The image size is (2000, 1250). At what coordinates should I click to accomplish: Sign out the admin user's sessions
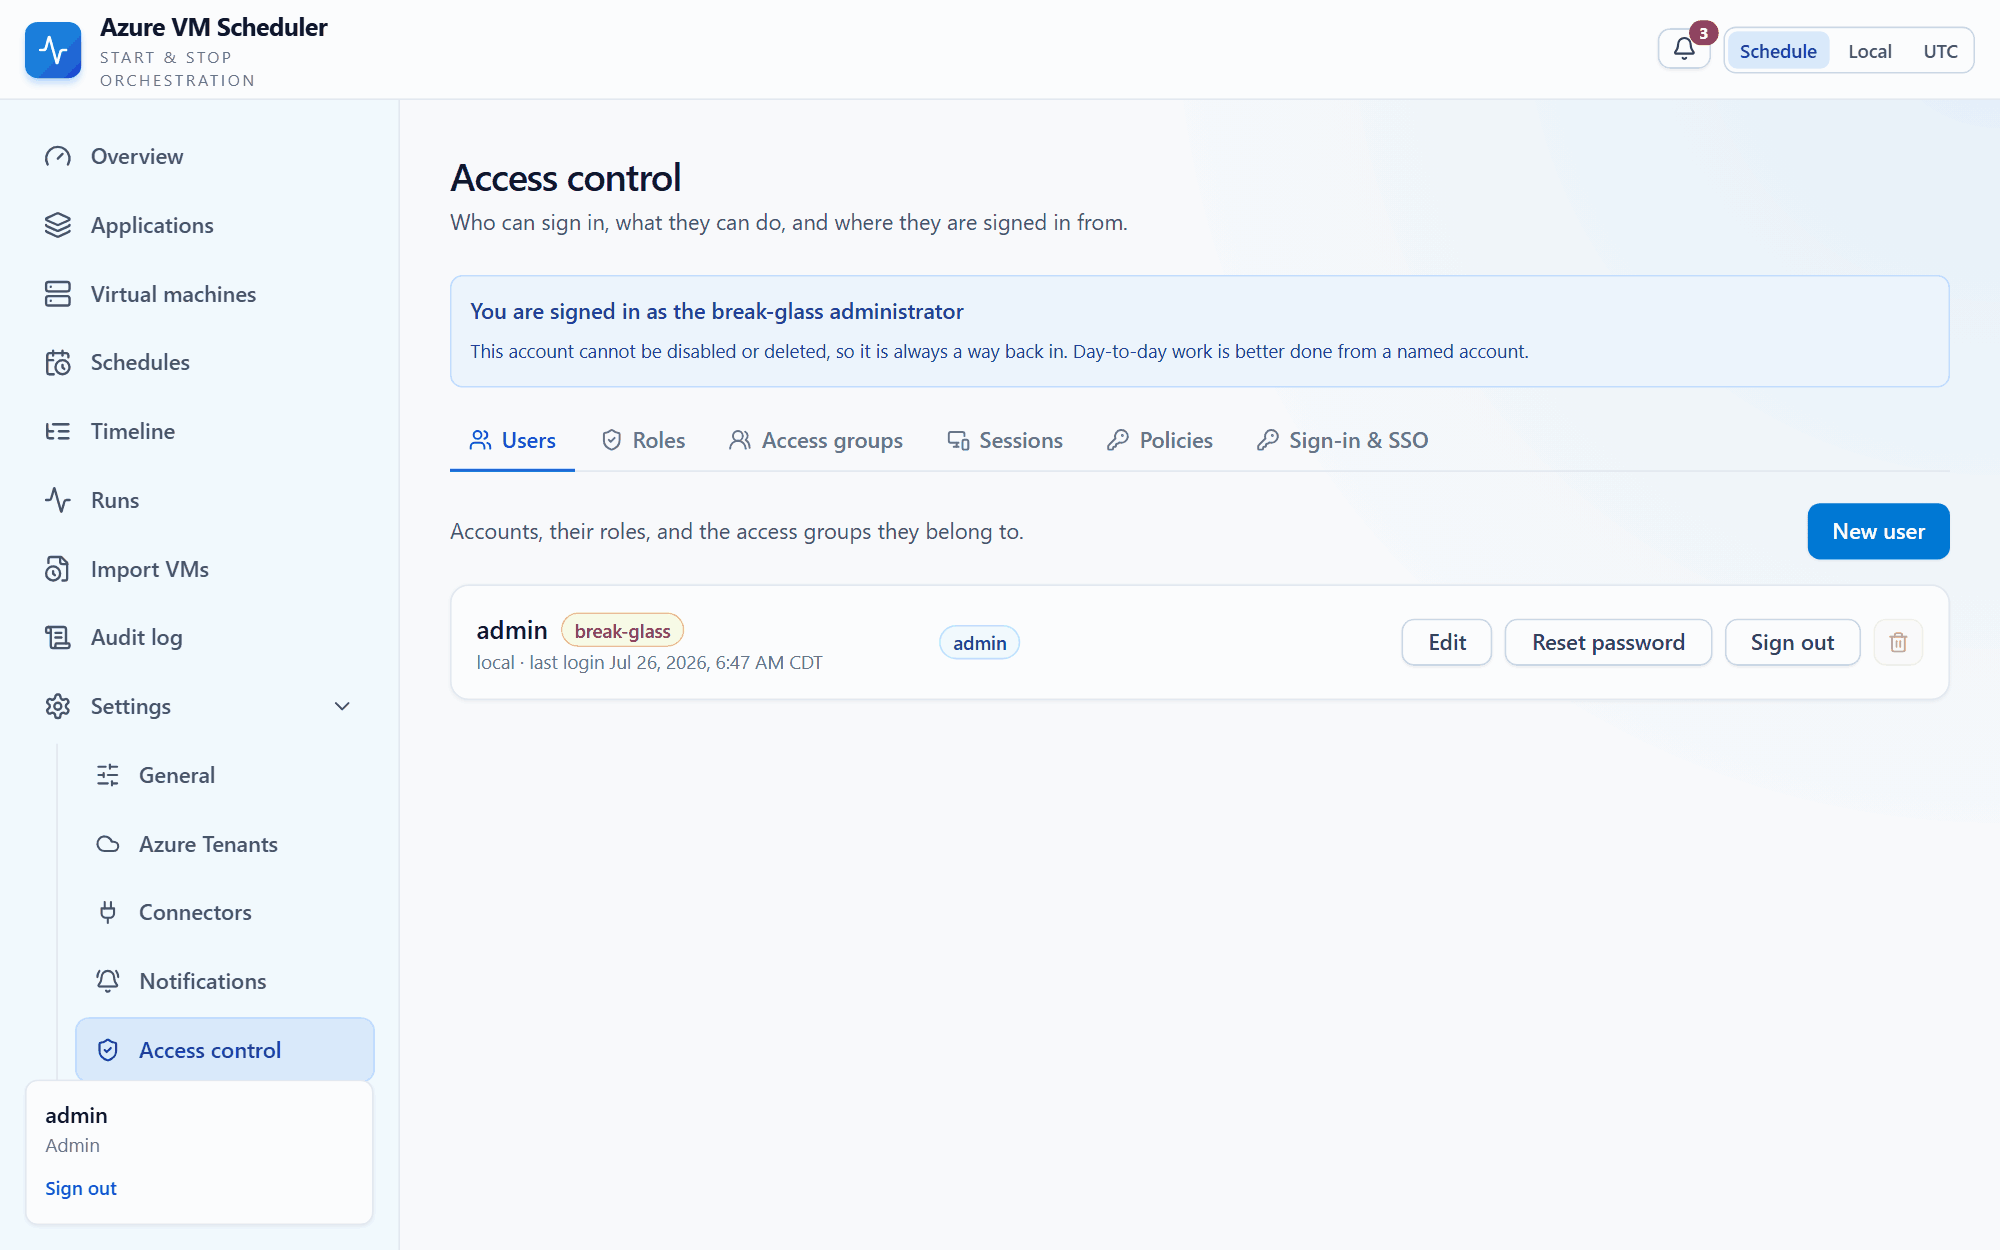pyautogui.click(x=1792, y=642)
